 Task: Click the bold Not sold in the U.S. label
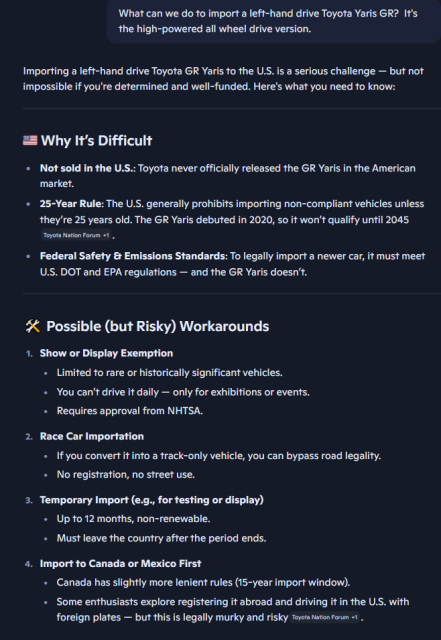tap(87, 168)
